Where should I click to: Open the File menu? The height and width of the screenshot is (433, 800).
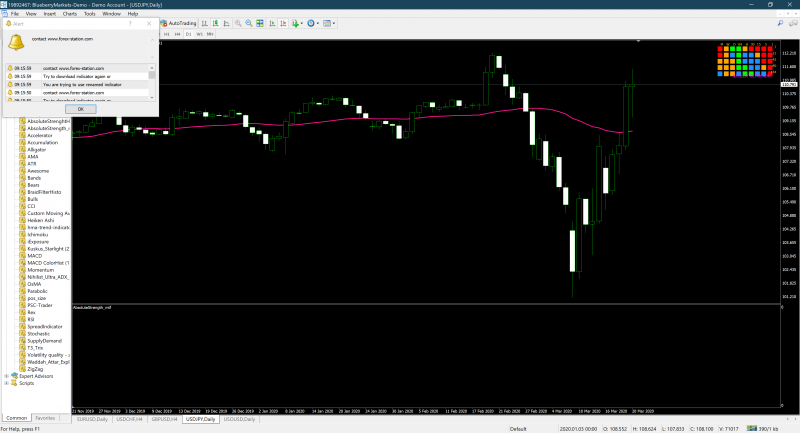click(x=15, y=14)
